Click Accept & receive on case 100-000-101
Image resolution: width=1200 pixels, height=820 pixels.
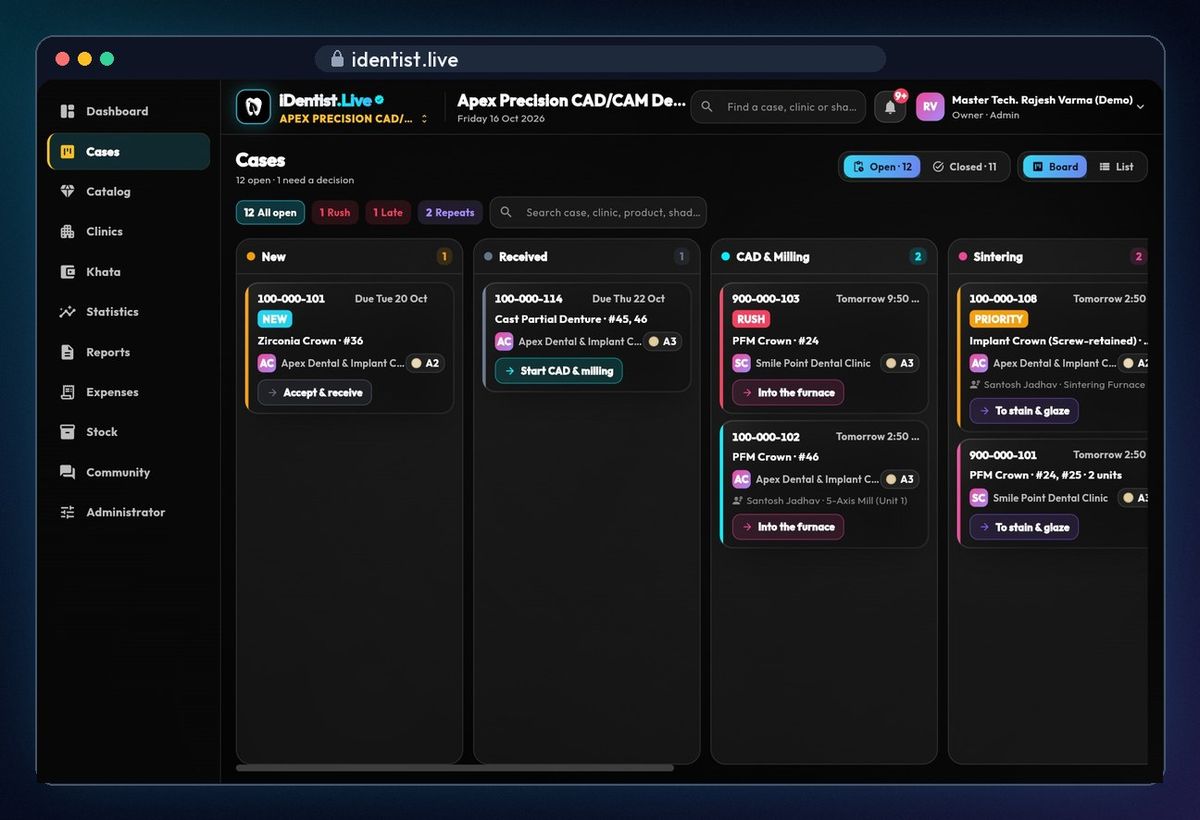coord(315,393)
